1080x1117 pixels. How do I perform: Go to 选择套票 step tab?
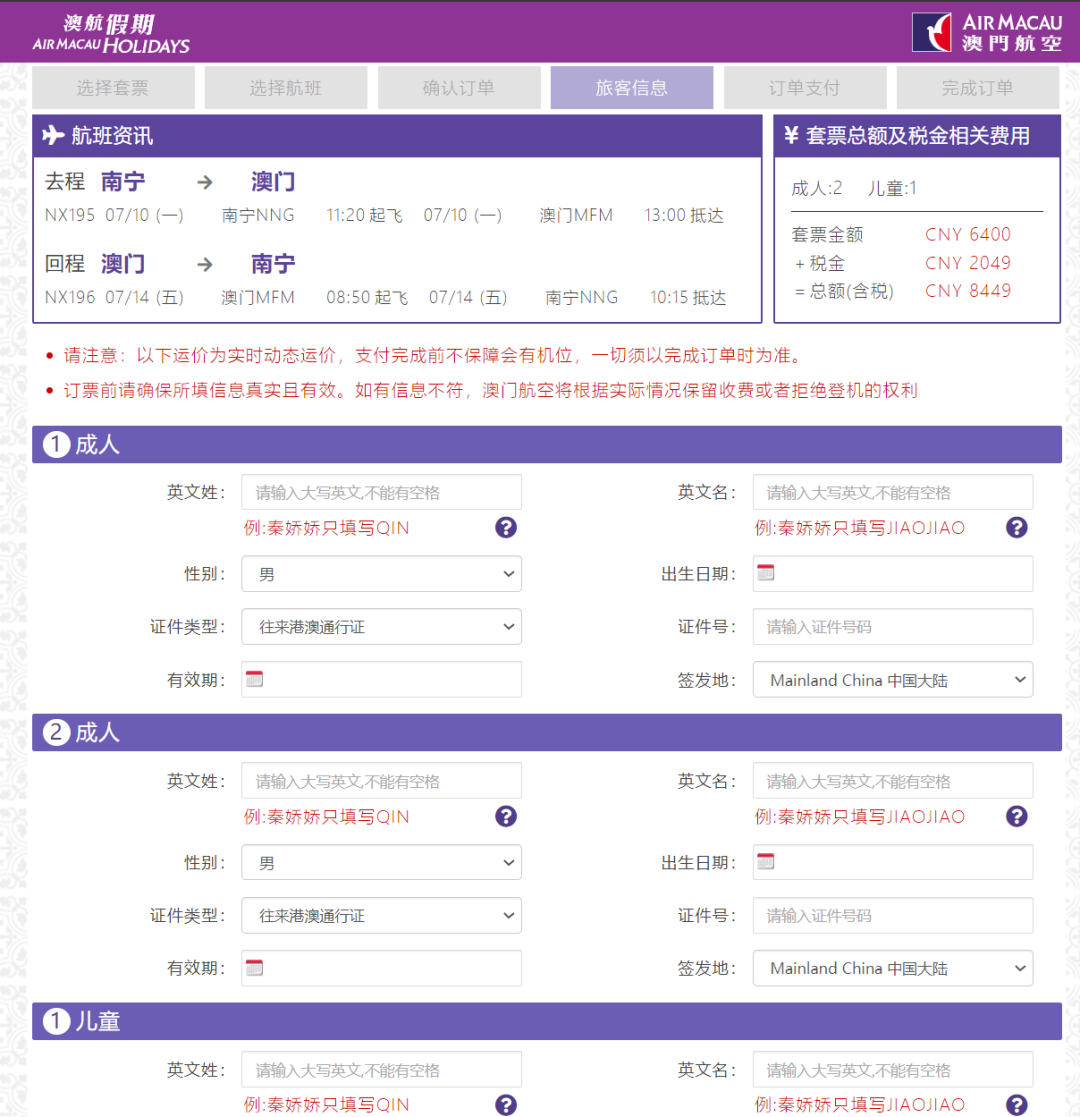[113, 88]
